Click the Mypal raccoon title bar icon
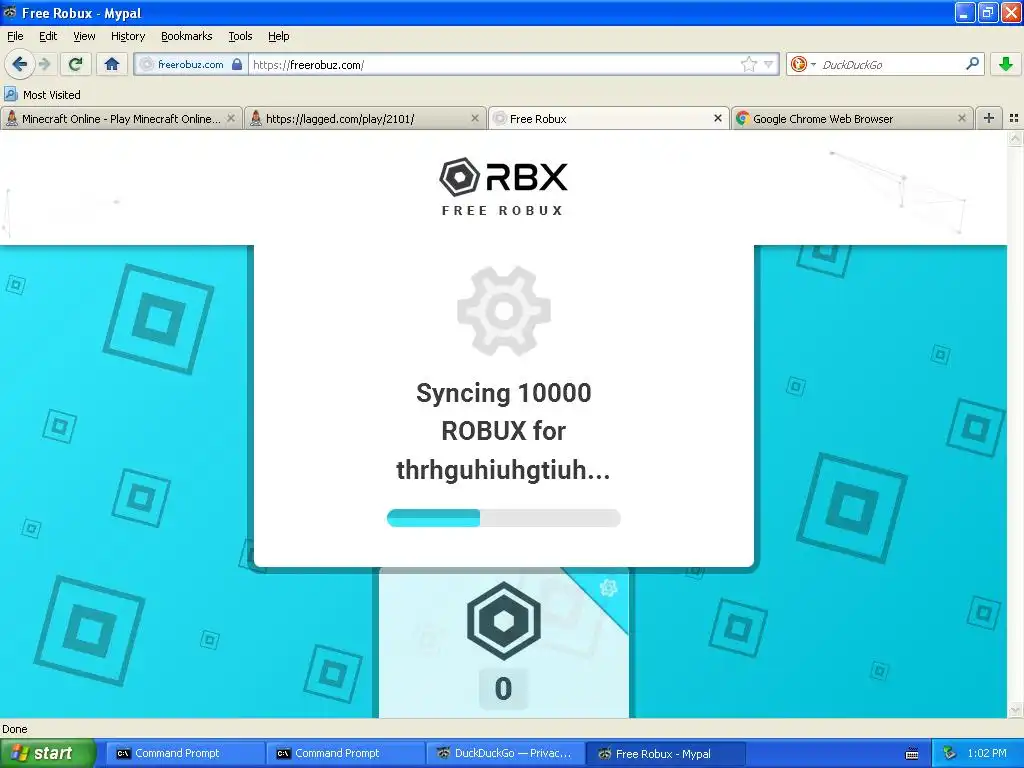The image size is (1024, 768). (x=10, y=12)
